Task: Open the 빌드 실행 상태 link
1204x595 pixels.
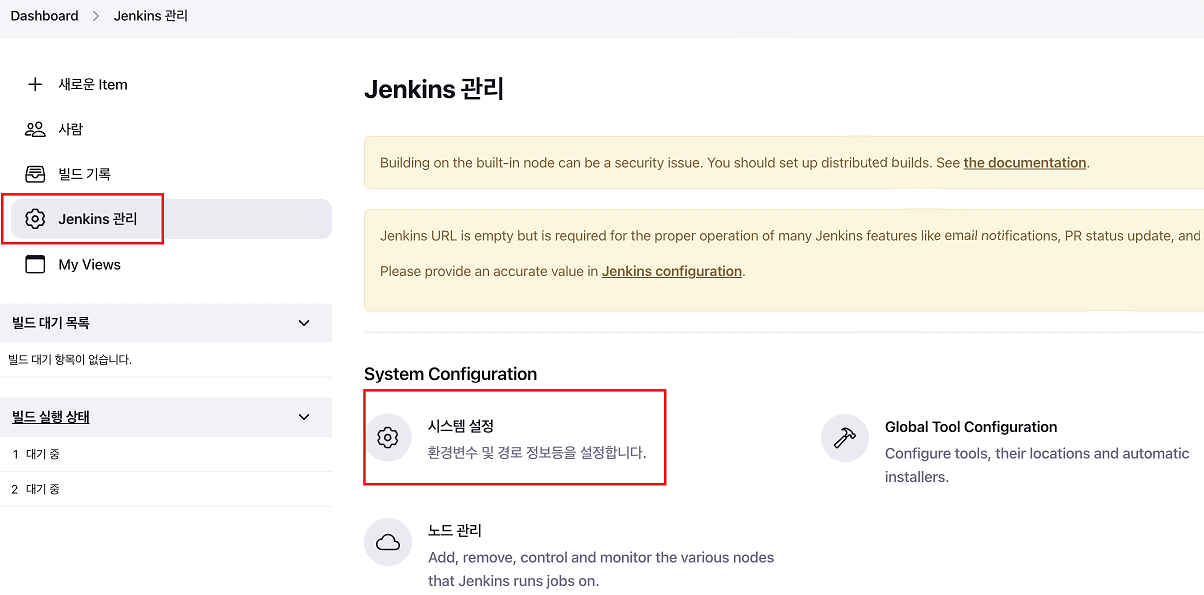Action: pyautogui.click(x=51, y=416)
